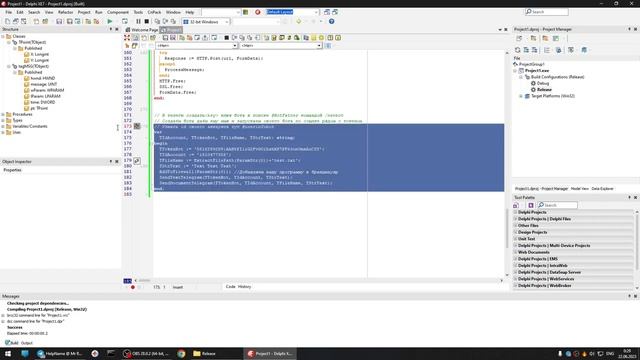This screenshot has height=360, width=640.
Task: Open the Default Layout dropdown
Action: (316, 12)
